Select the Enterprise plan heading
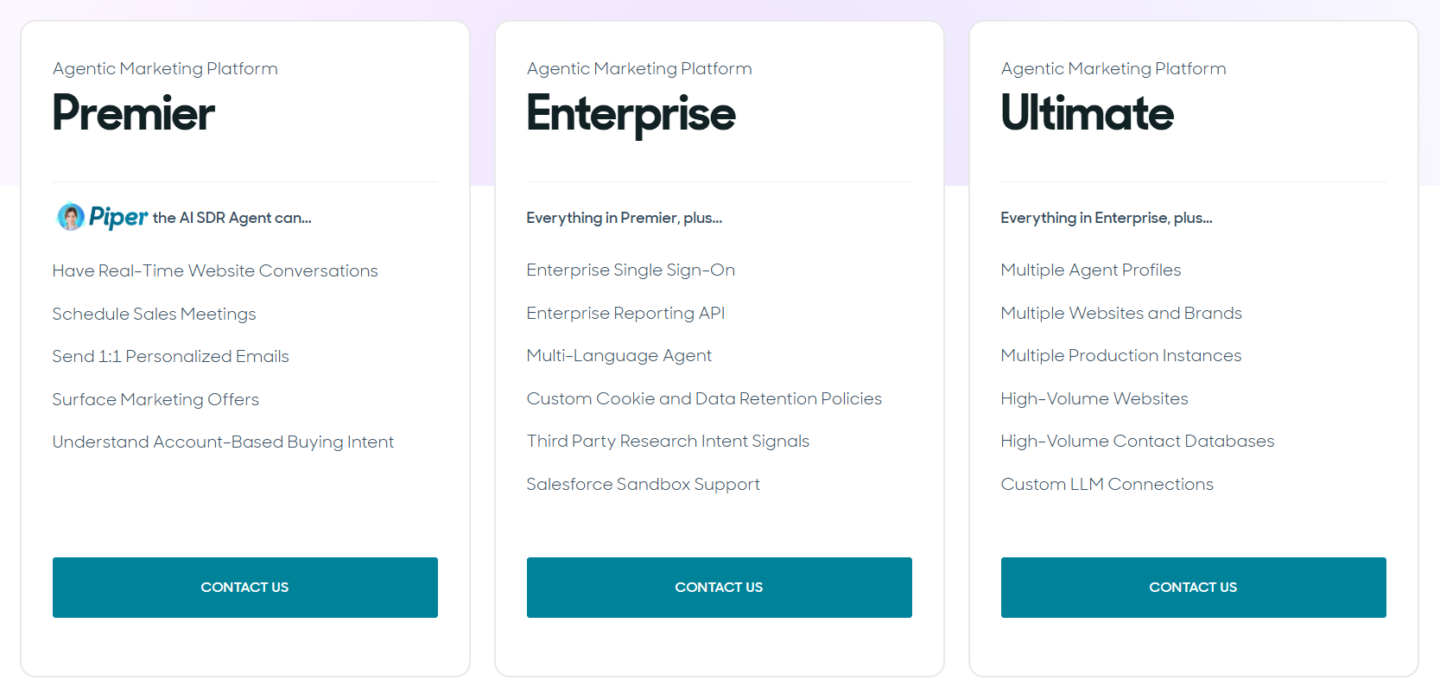Viewport: 1440px width, 693px height. pos(630,114)
